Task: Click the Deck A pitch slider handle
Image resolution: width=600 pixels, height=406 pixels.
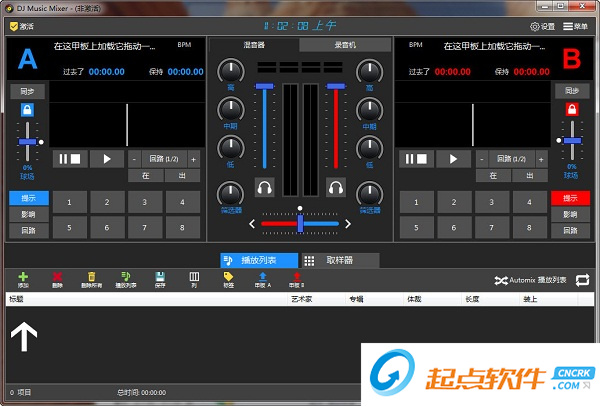Action: pyautogui.click(x=27, y=142)
